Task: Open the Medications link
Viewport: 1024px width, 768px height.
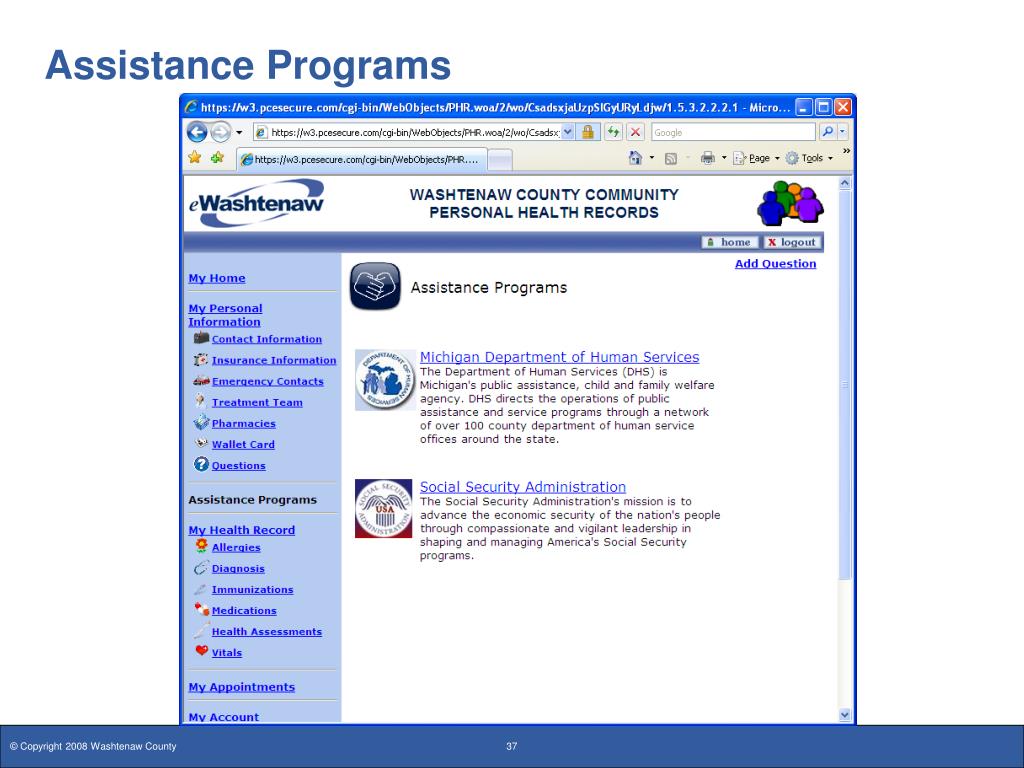Action: (x=244, y=611)
